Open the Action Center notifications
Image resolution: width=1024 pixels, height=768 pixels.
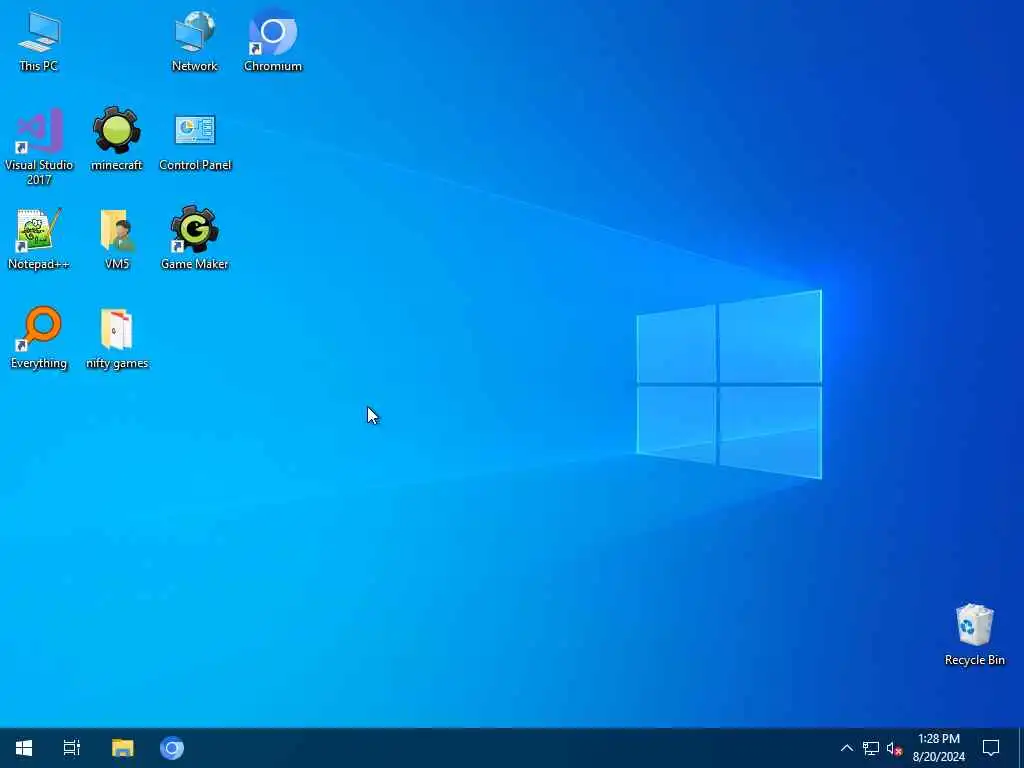[x=991, y=748]
